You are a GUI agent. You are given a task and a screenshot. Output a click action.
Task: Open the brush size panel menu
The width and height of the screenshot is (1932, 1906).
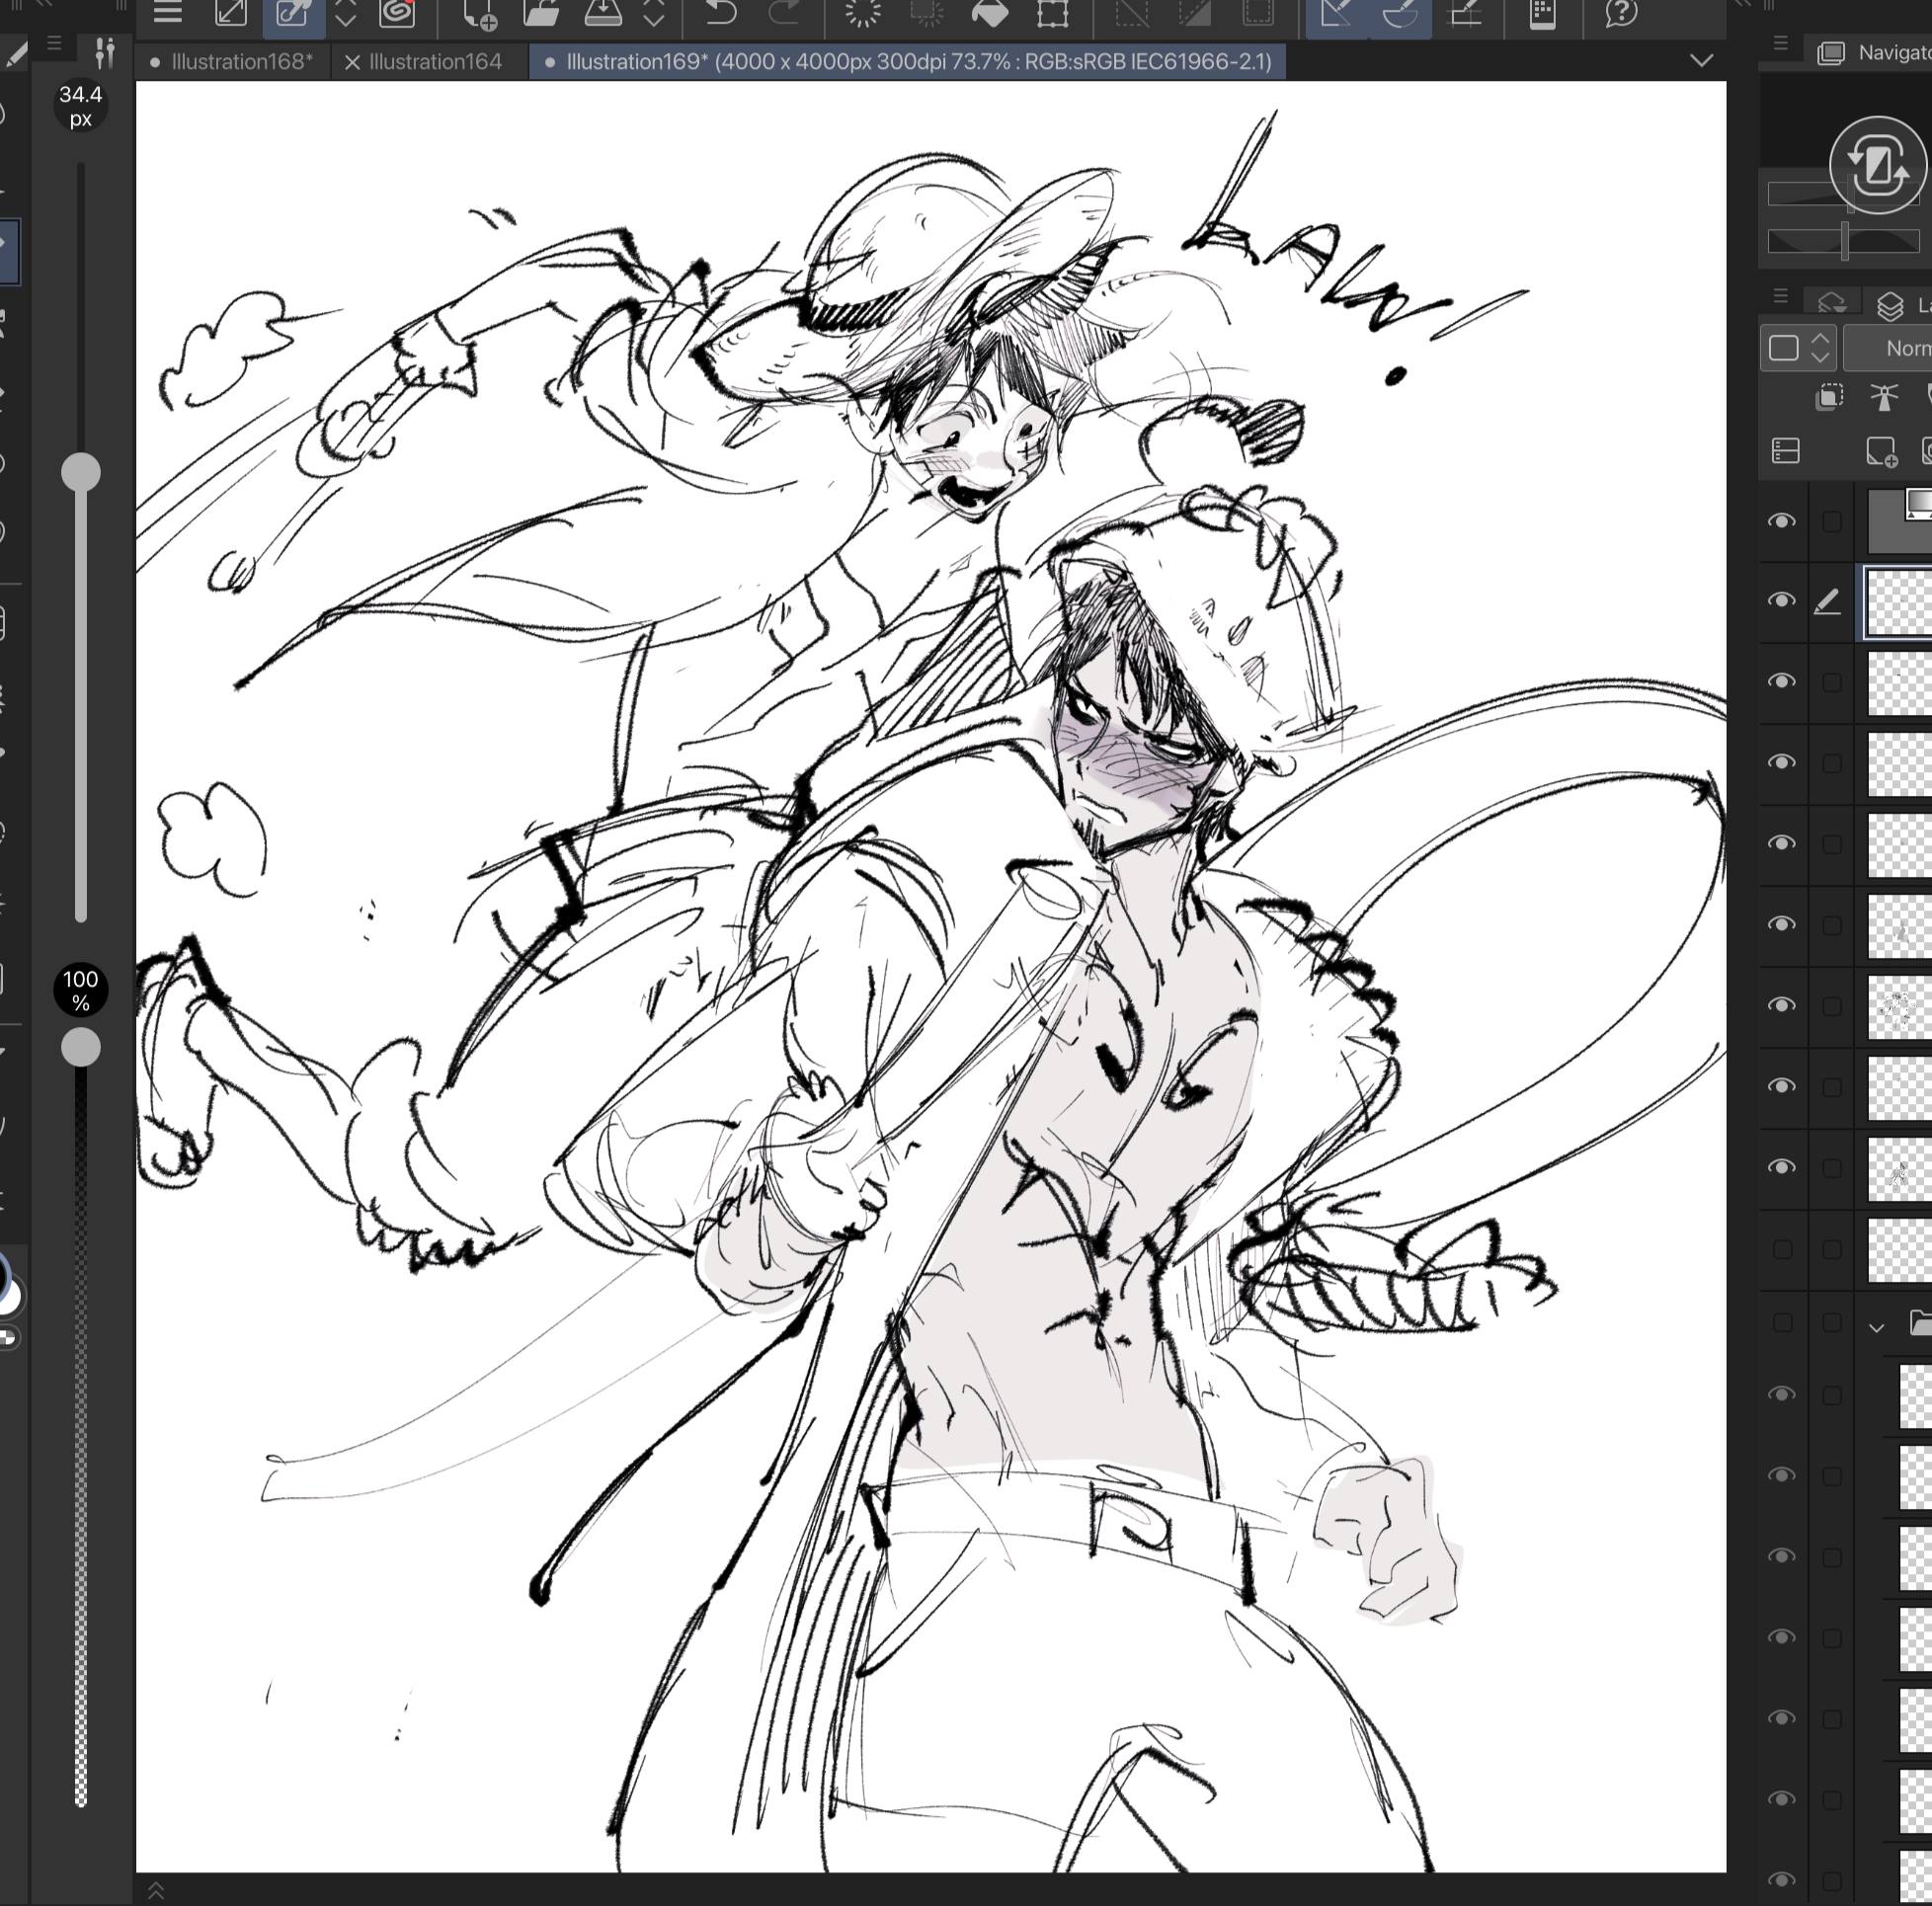click(x=54, y=44)
